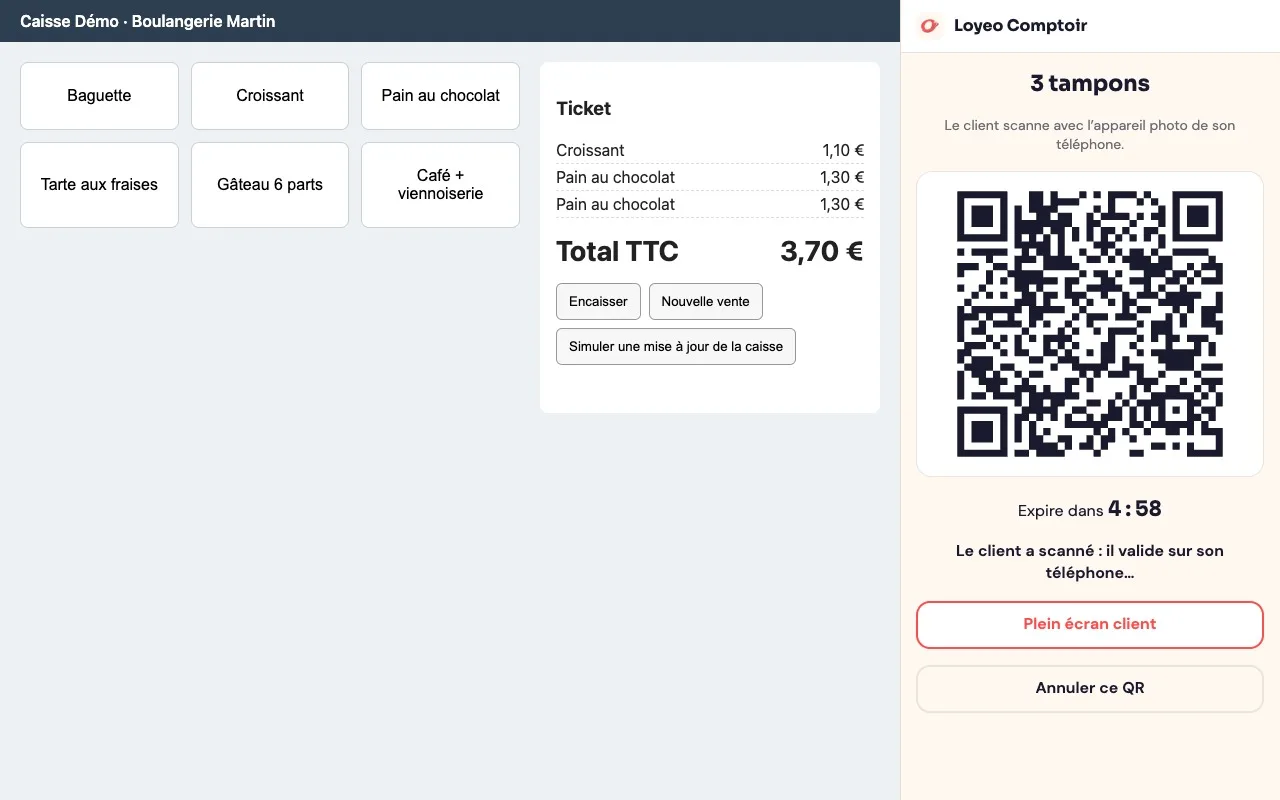1280x800 pixels.
Task: Click the Ticket heading
Action: (584, 108)
